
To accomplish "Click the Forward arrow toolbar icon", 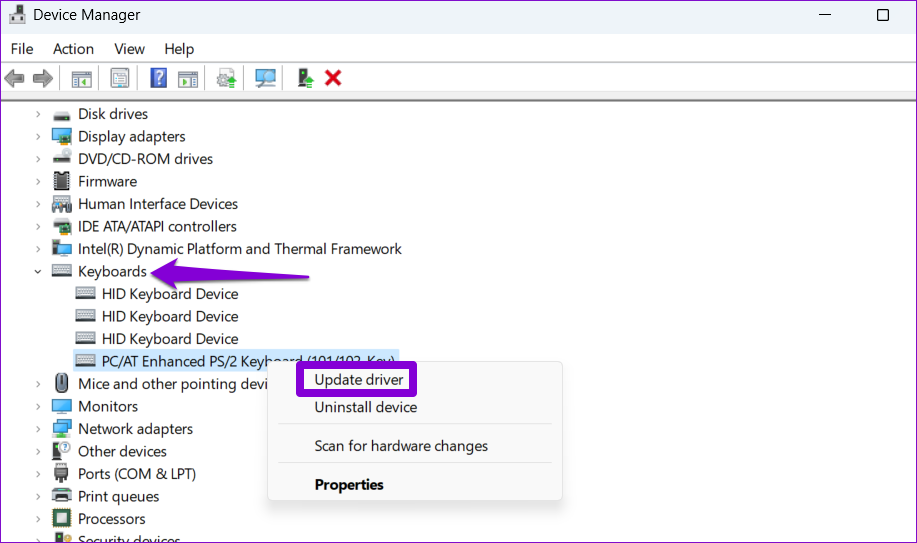I will [43, 78].
